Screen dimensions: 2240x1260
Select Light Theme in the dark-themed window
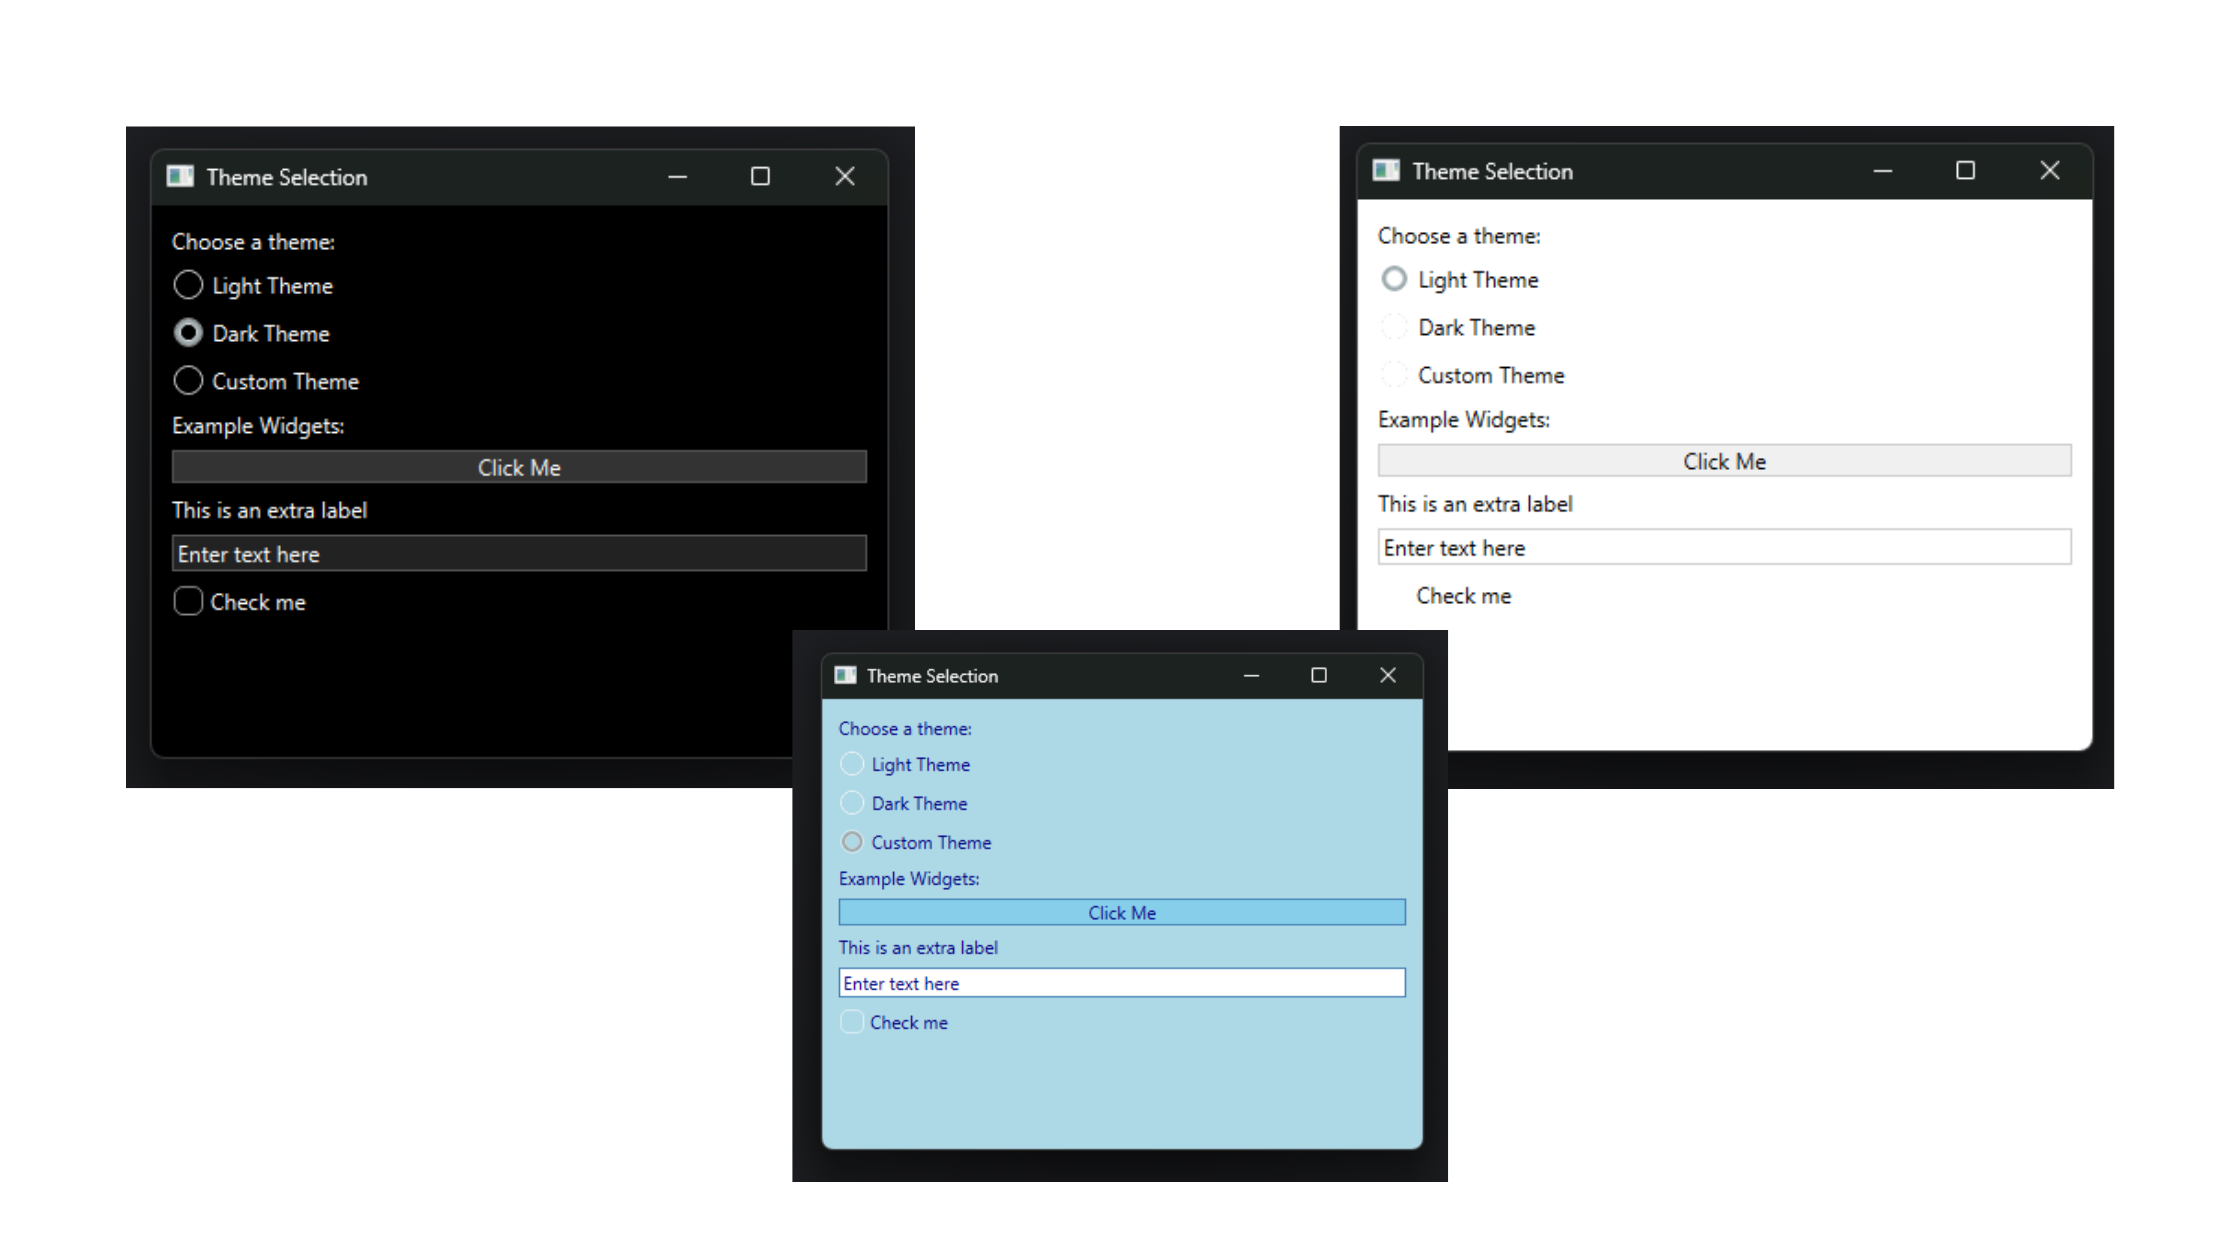coord(188,285)
